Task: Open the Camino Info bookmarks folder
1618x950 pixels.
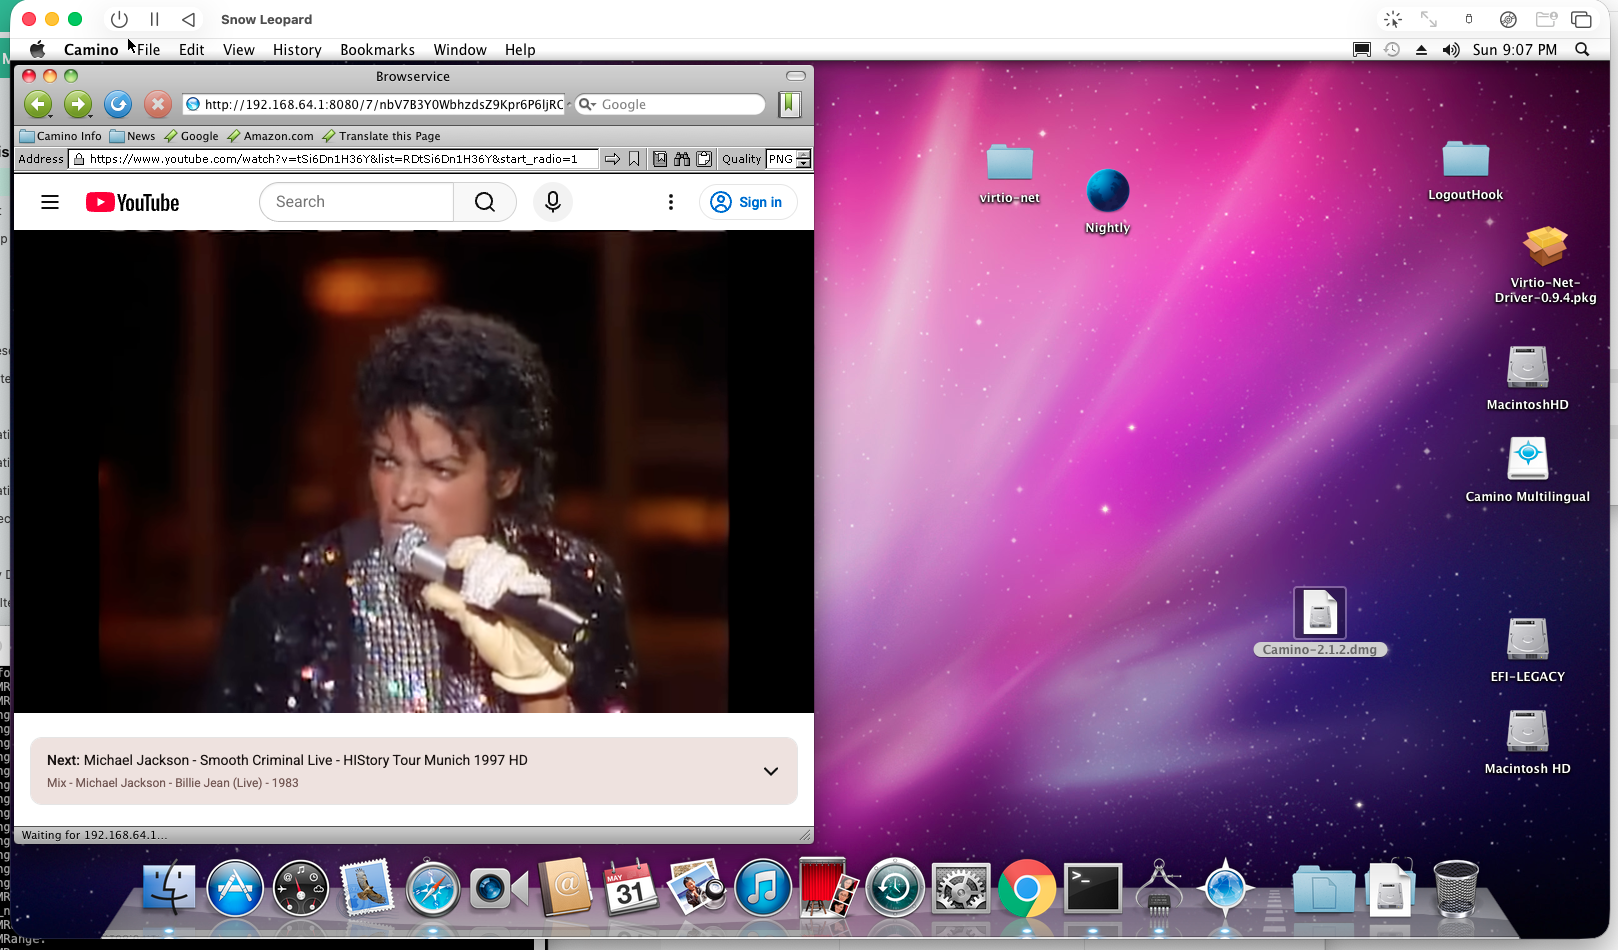Action: coord(61,136)
